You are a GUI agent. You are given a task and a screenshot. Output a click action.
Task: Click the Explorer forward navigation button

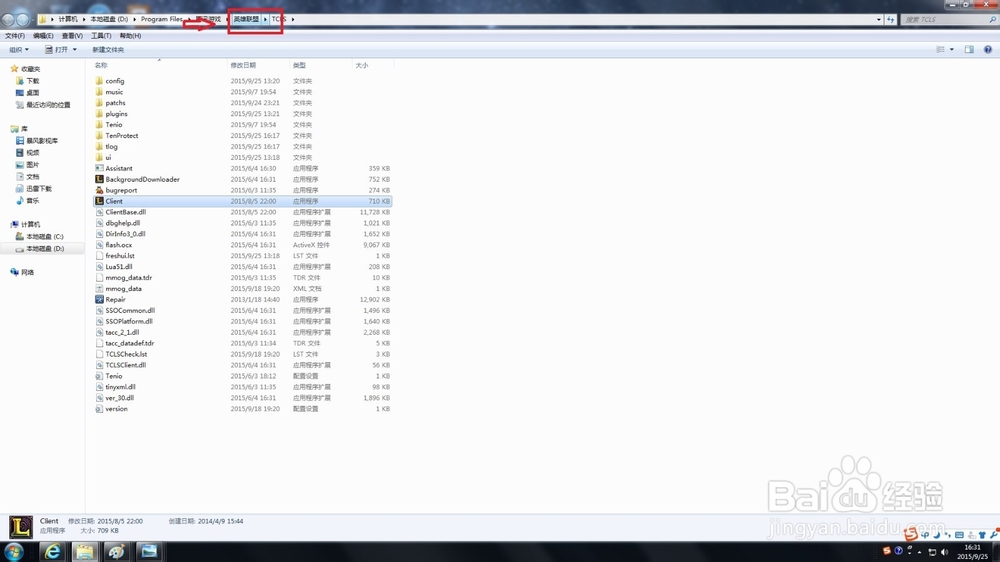click(x=22, y=19)
